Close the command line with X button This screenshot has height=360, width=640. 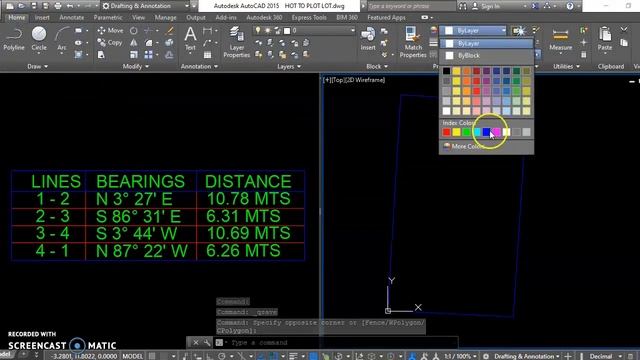coord(196,342)
